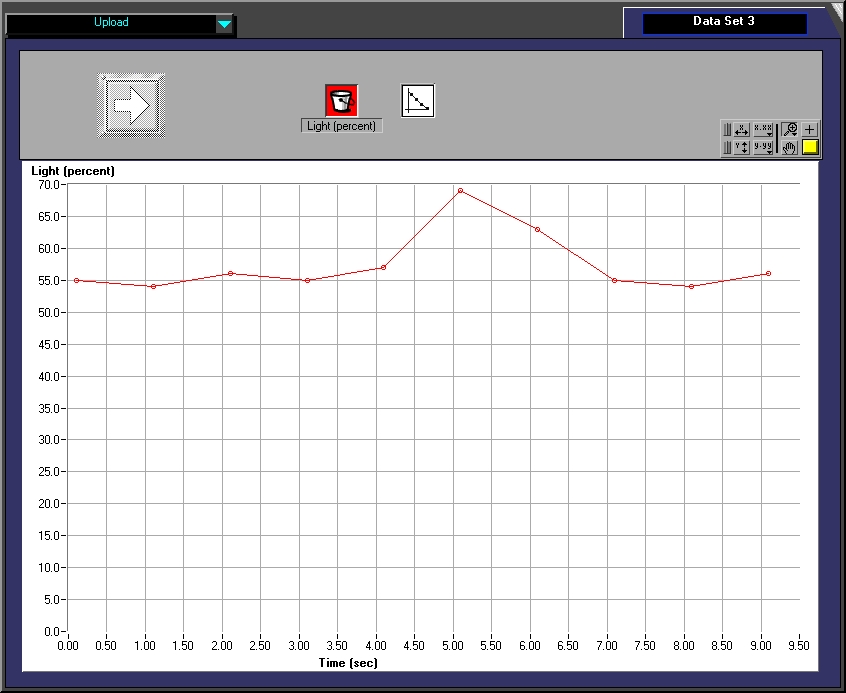The height and width of the screenshot is (693, 846).
Task: Toggle the X axis scale lock
Action: [x=727, y=129]
